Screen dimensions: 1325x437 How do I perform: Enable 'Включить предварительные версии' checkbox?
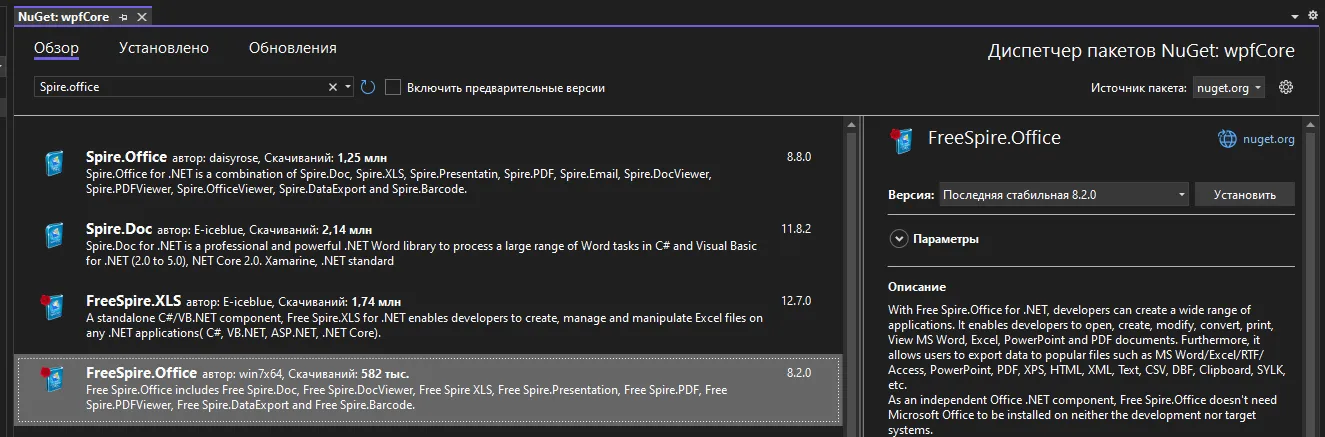pos(393,87)
